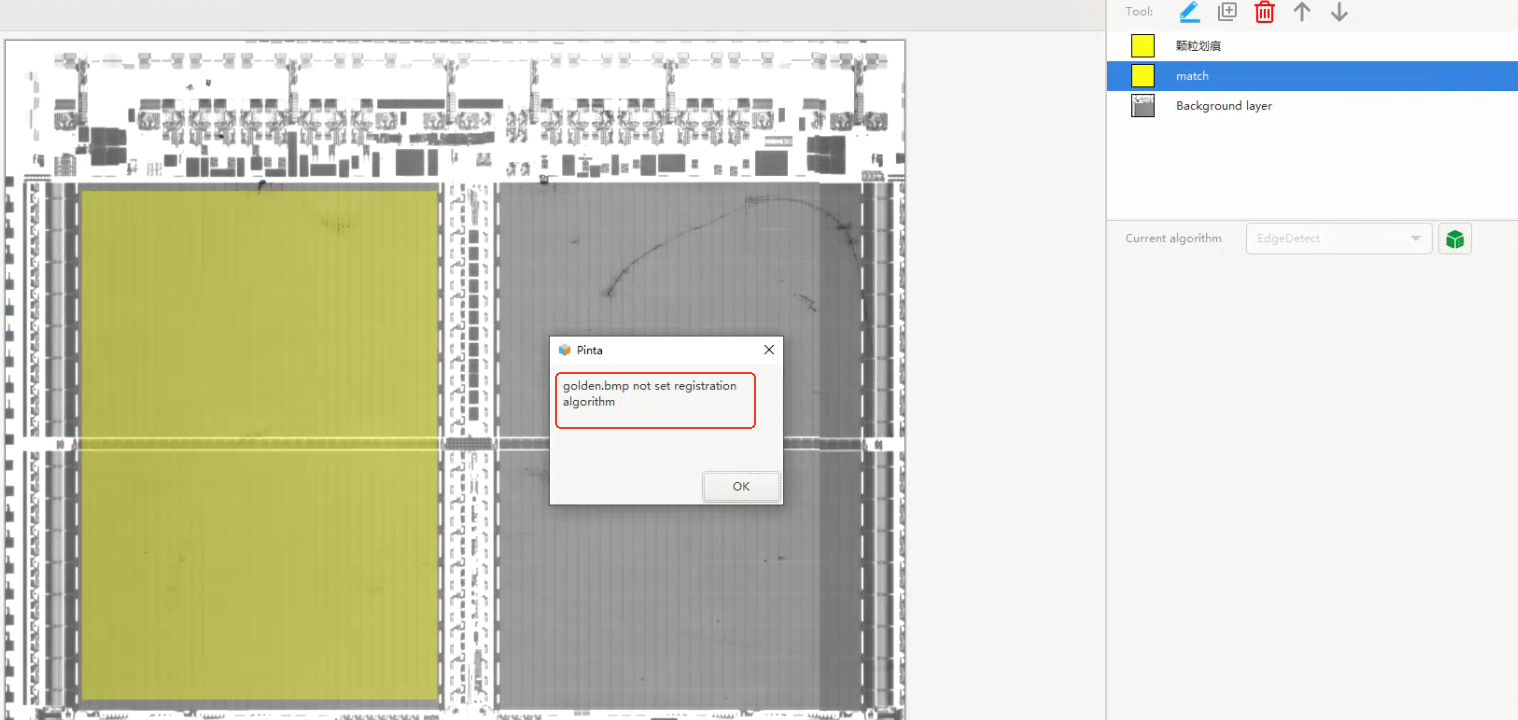Viewport: 1518px width, 720px height.
Task: Move layer up with the up arrow
Action: [x=1301, y=12]
